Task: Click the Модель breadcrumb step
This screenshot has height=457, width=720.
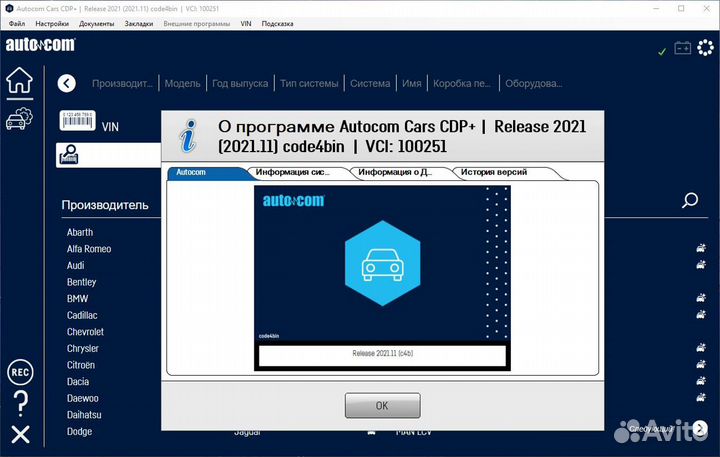Action: pos(182,84)
